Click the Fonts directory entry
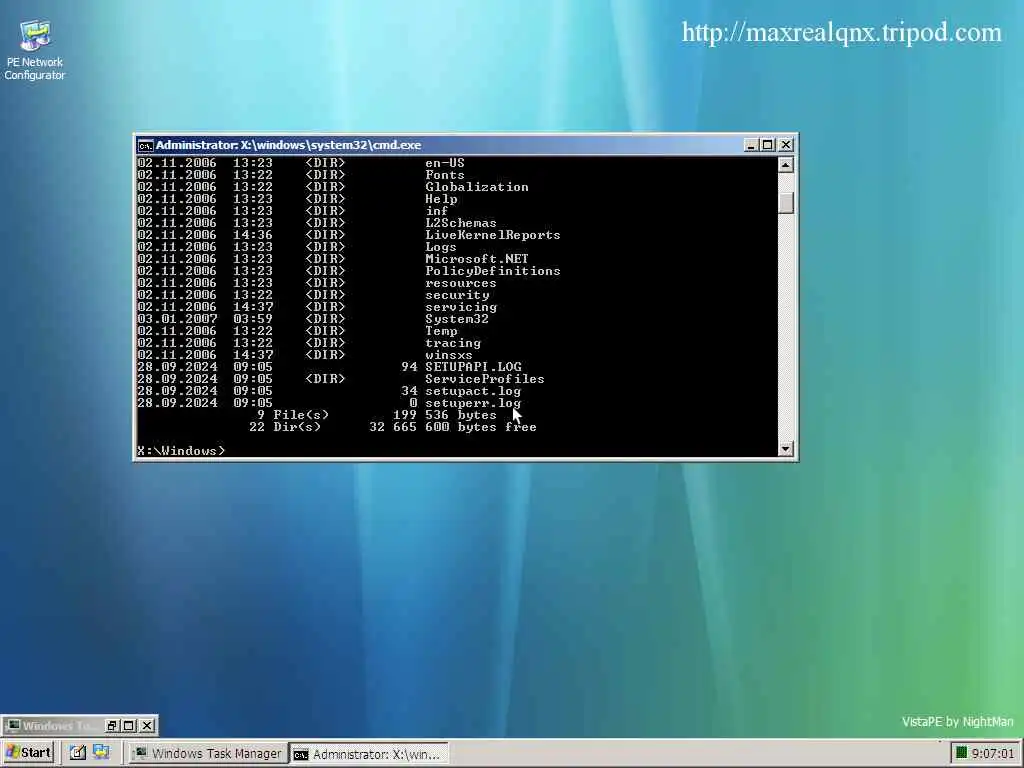The width and height of the screenshot is (1024, 768). (445, 174)
